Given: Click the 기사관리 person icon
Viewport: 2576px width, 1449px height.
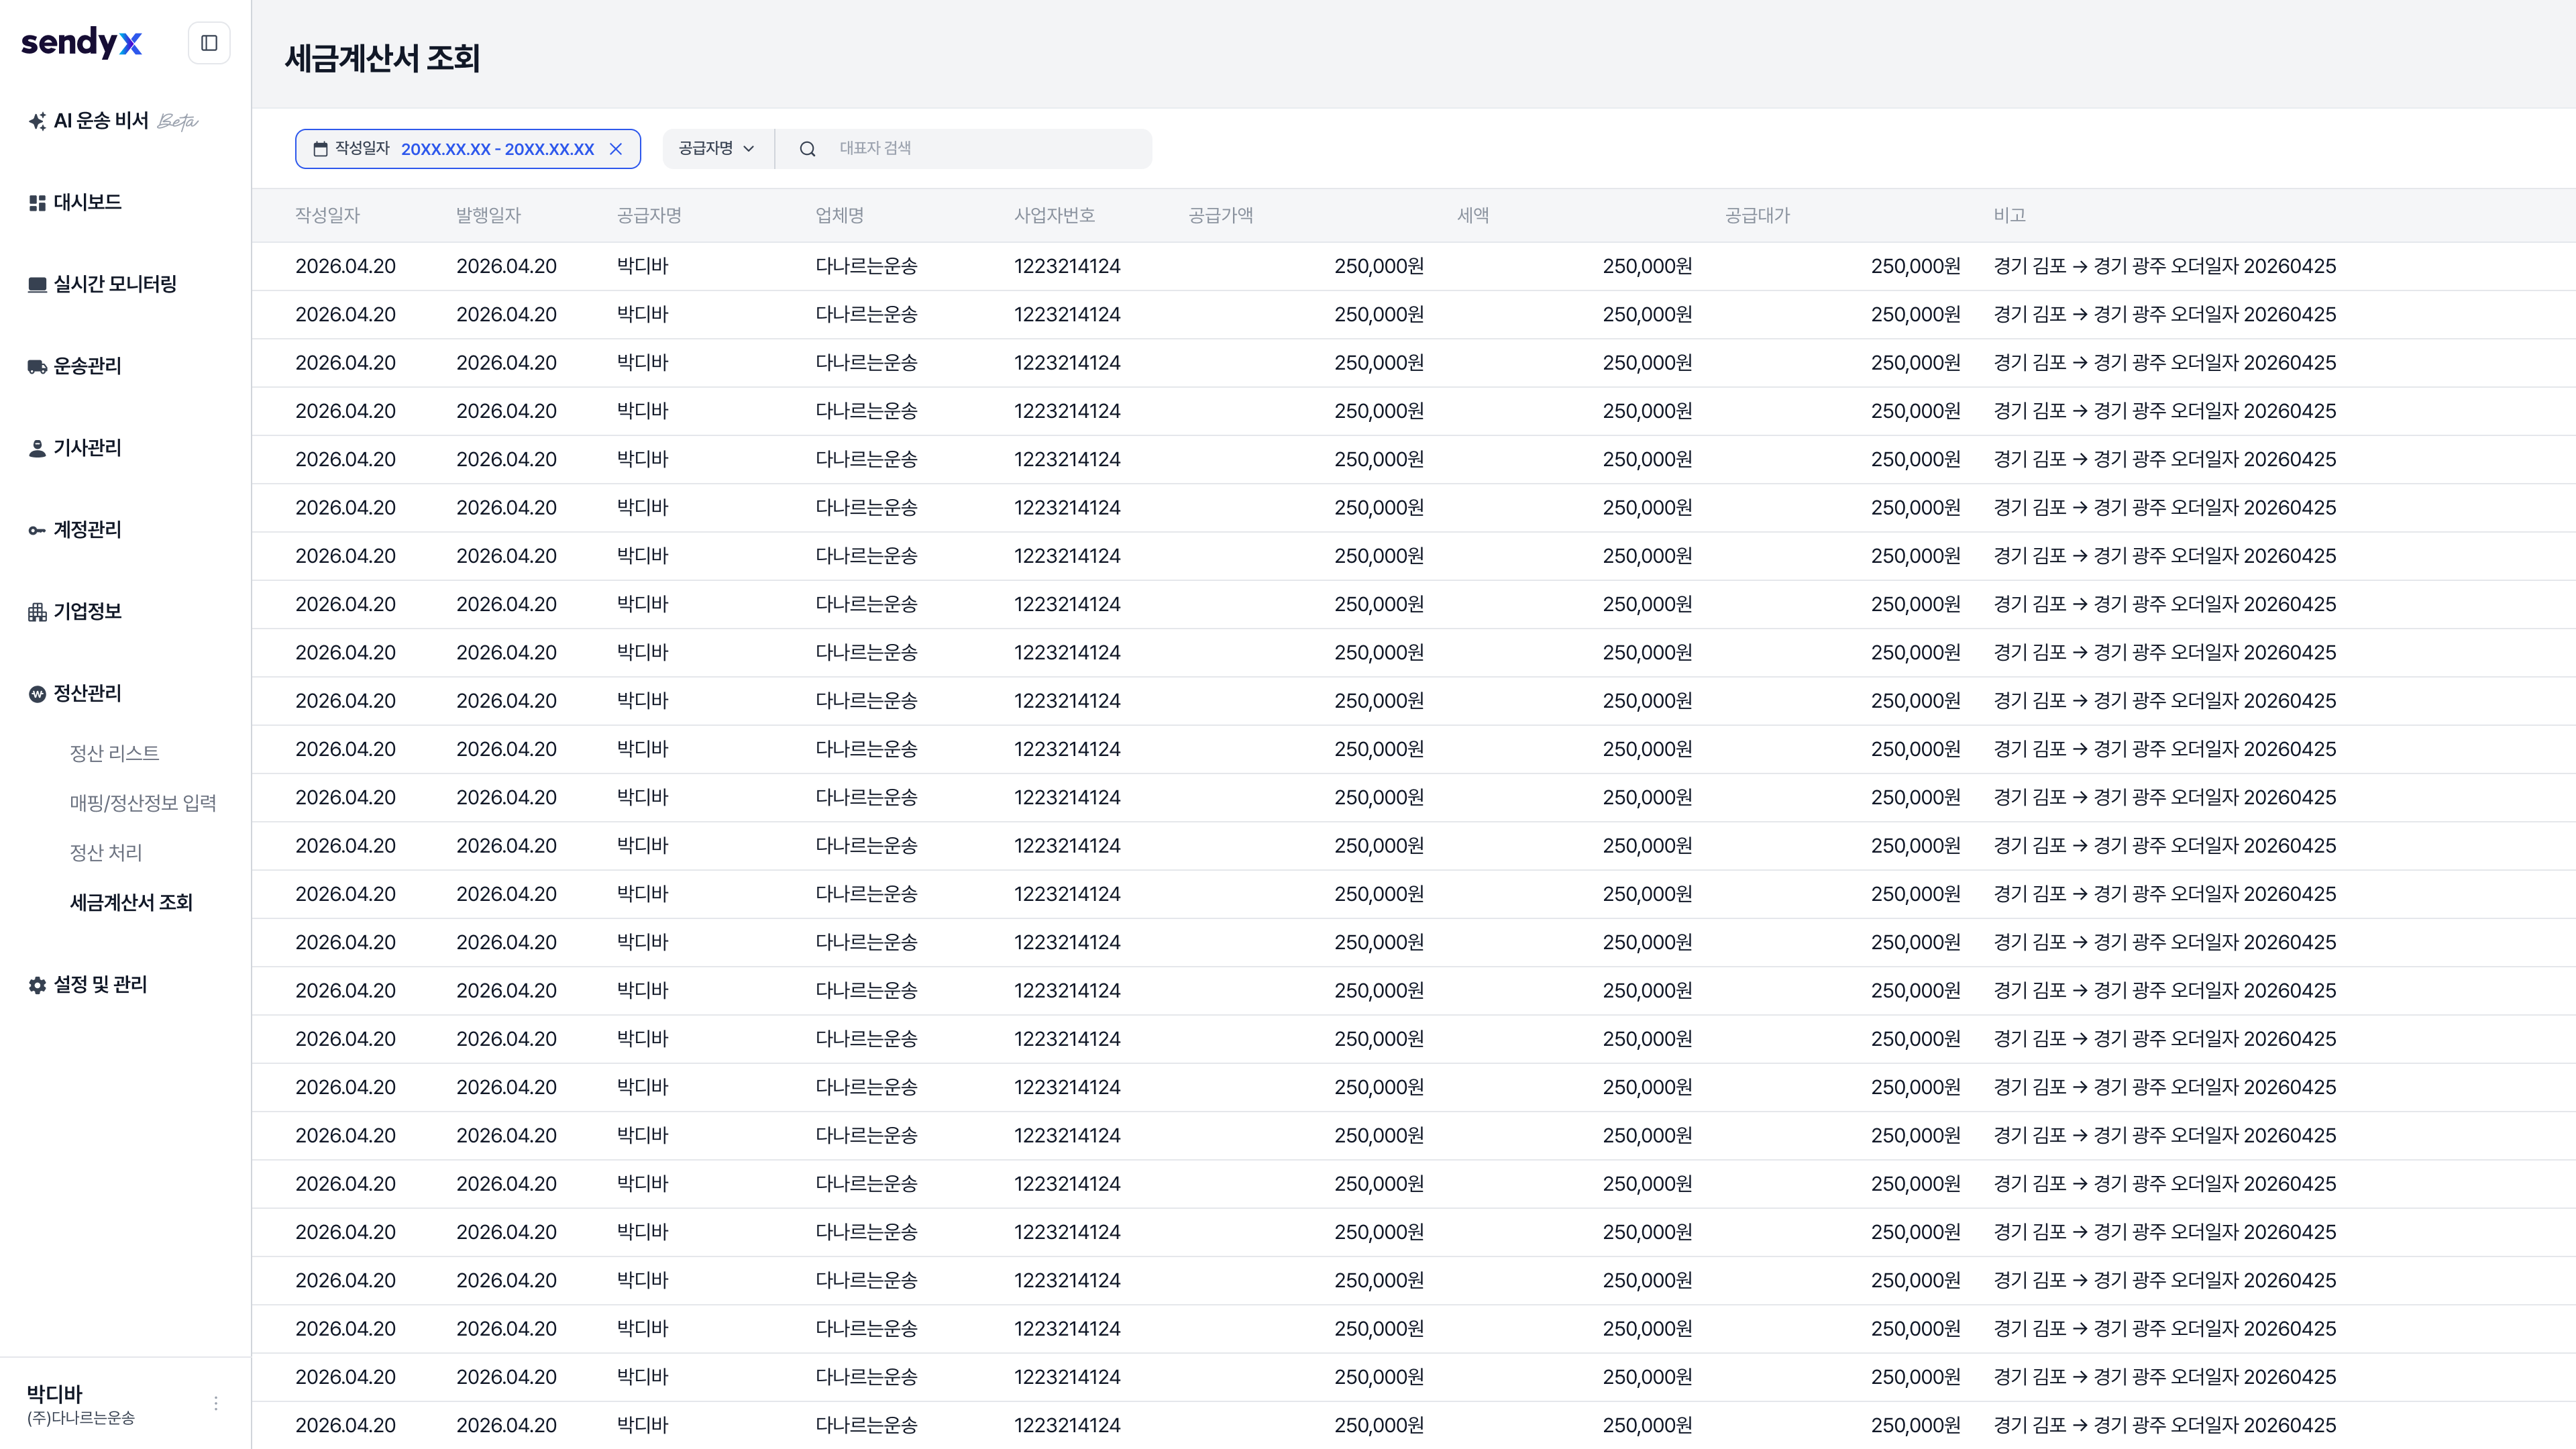Looking at the screenshot, I should pyautogui.click(x=37, y=449).
